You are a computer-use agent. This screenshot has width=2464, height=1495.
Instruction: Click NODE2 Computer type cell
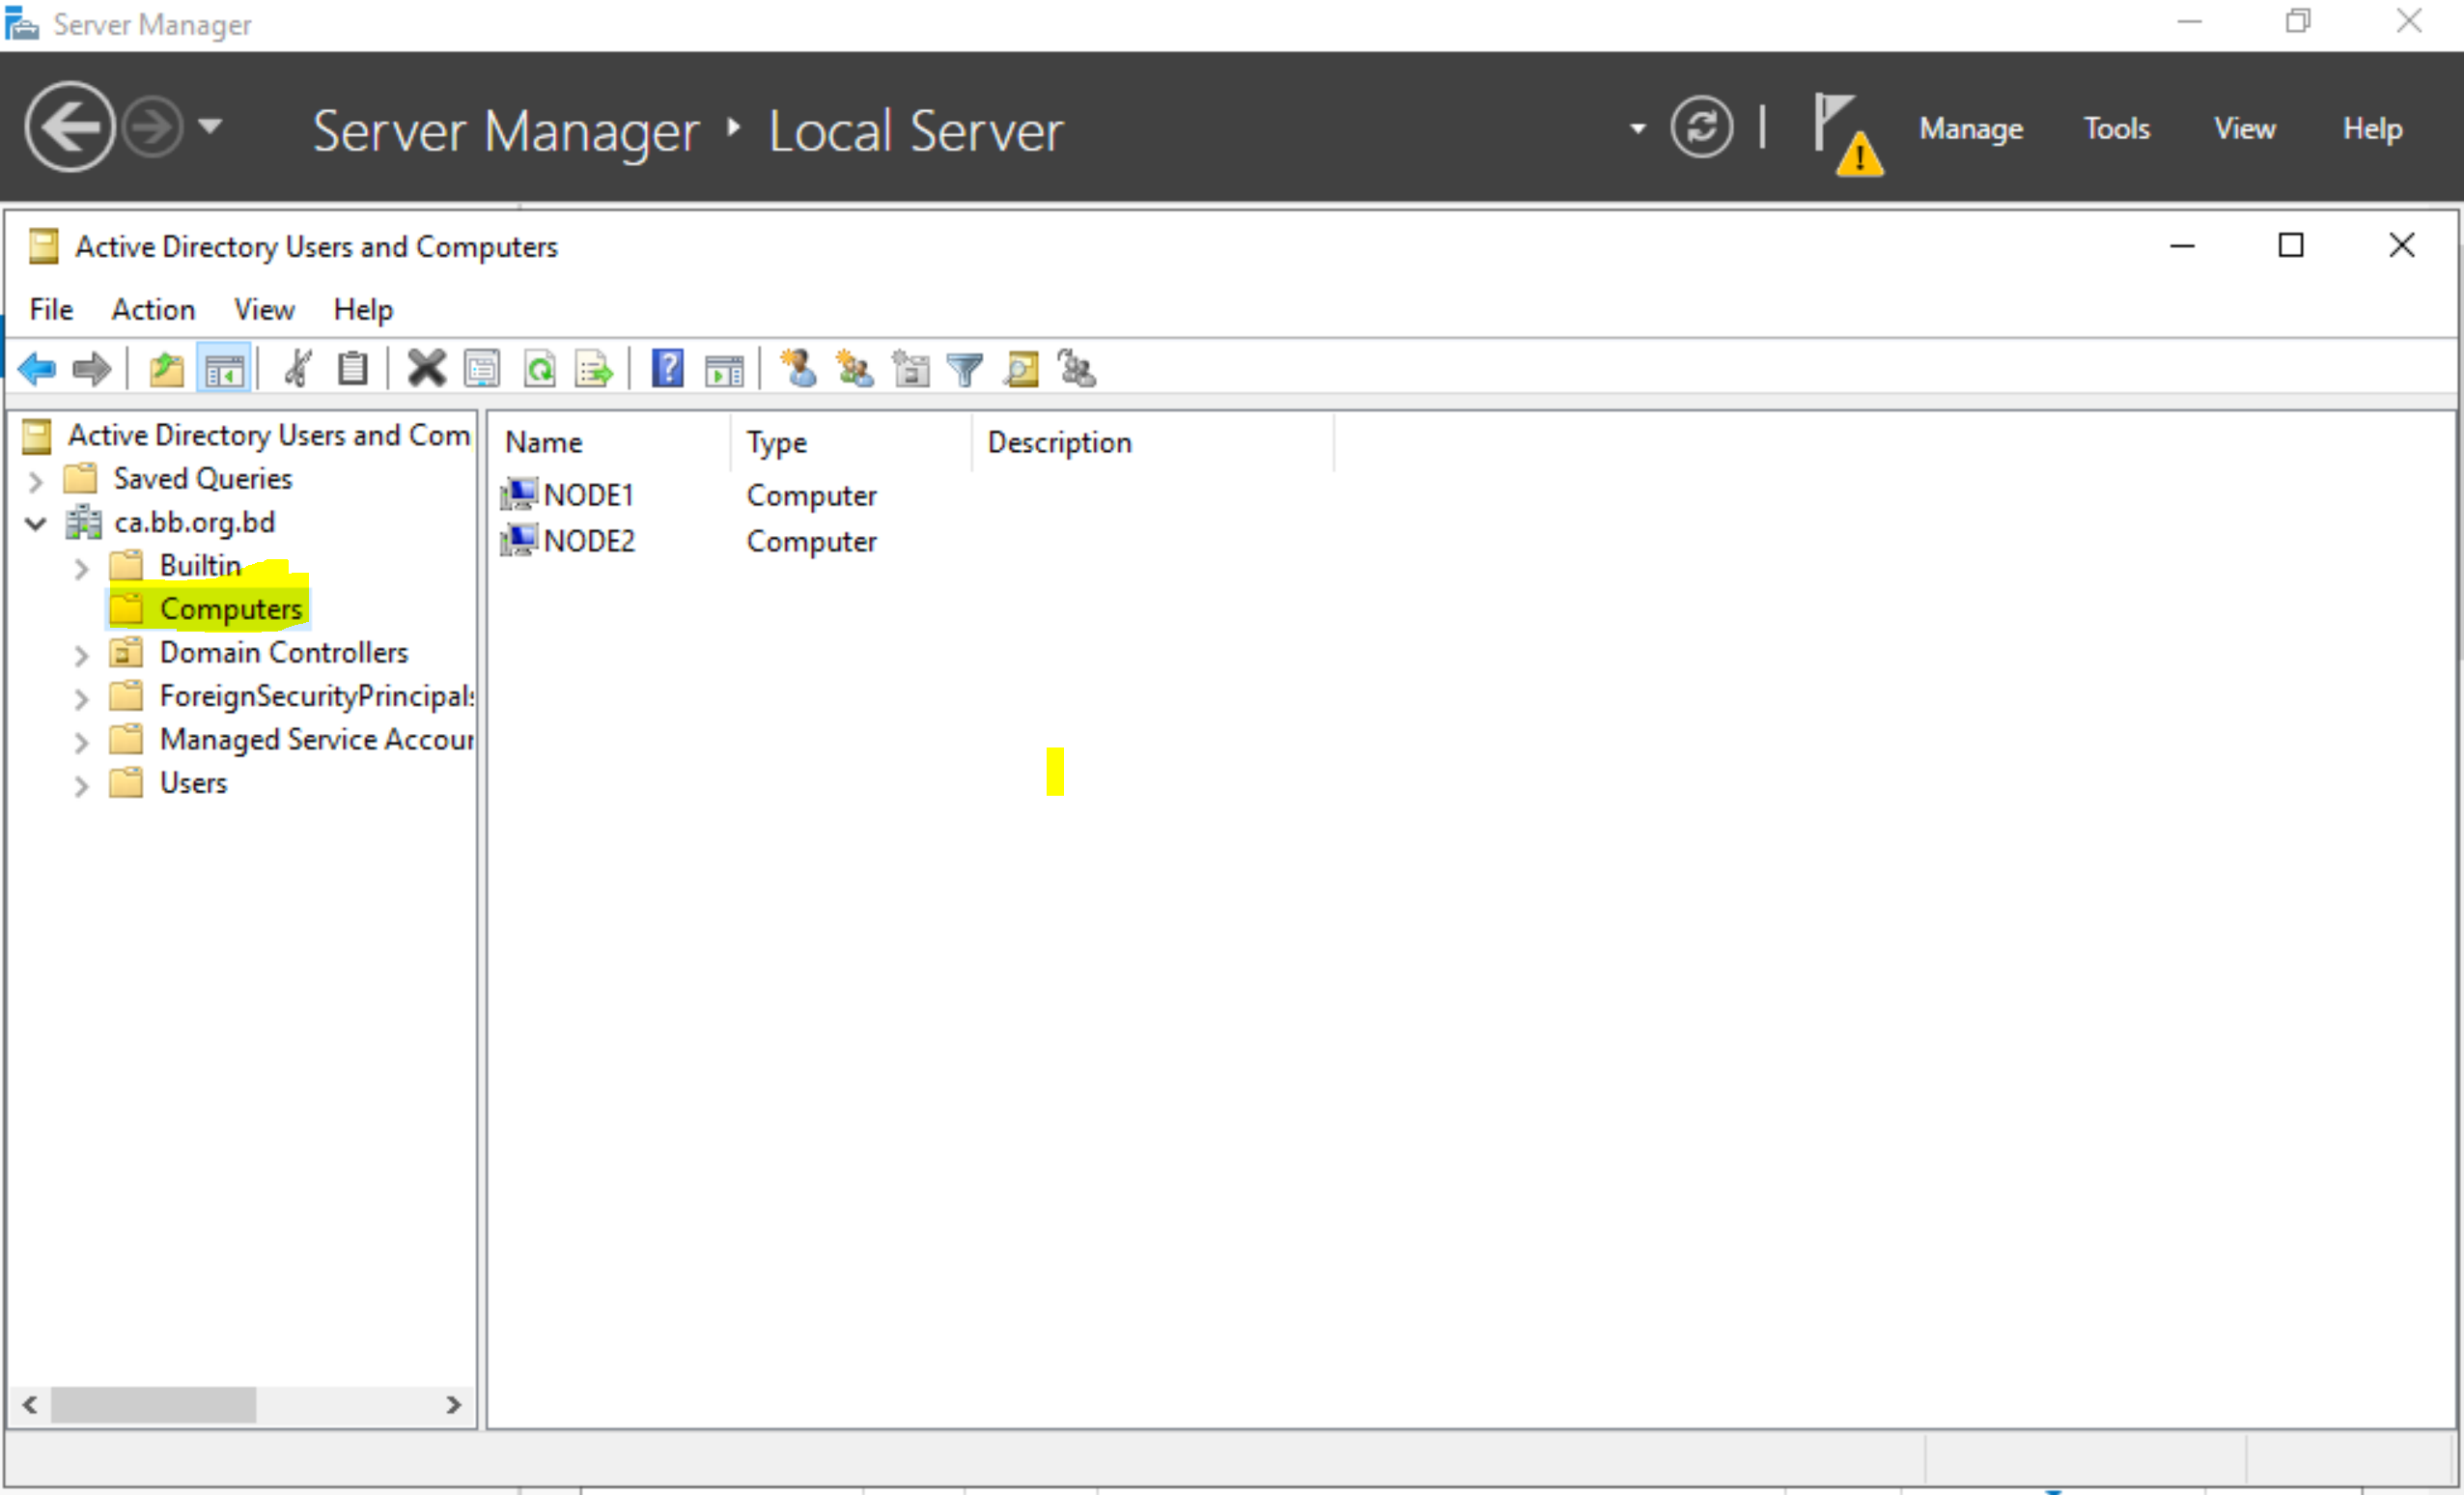pos(811,541)
